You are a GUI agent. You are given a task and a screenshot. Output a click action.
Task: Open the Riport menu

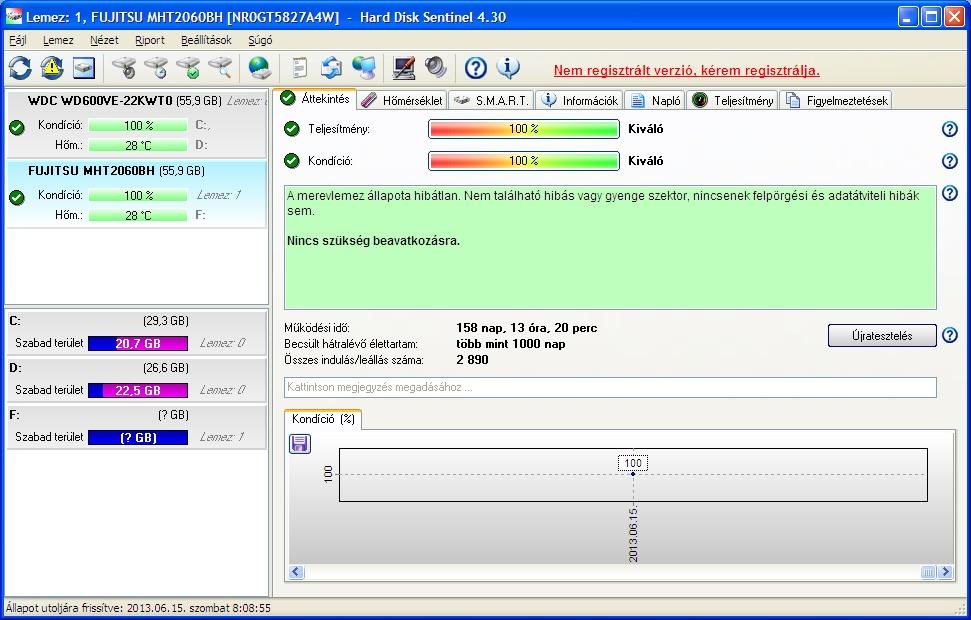click(150, 40)
